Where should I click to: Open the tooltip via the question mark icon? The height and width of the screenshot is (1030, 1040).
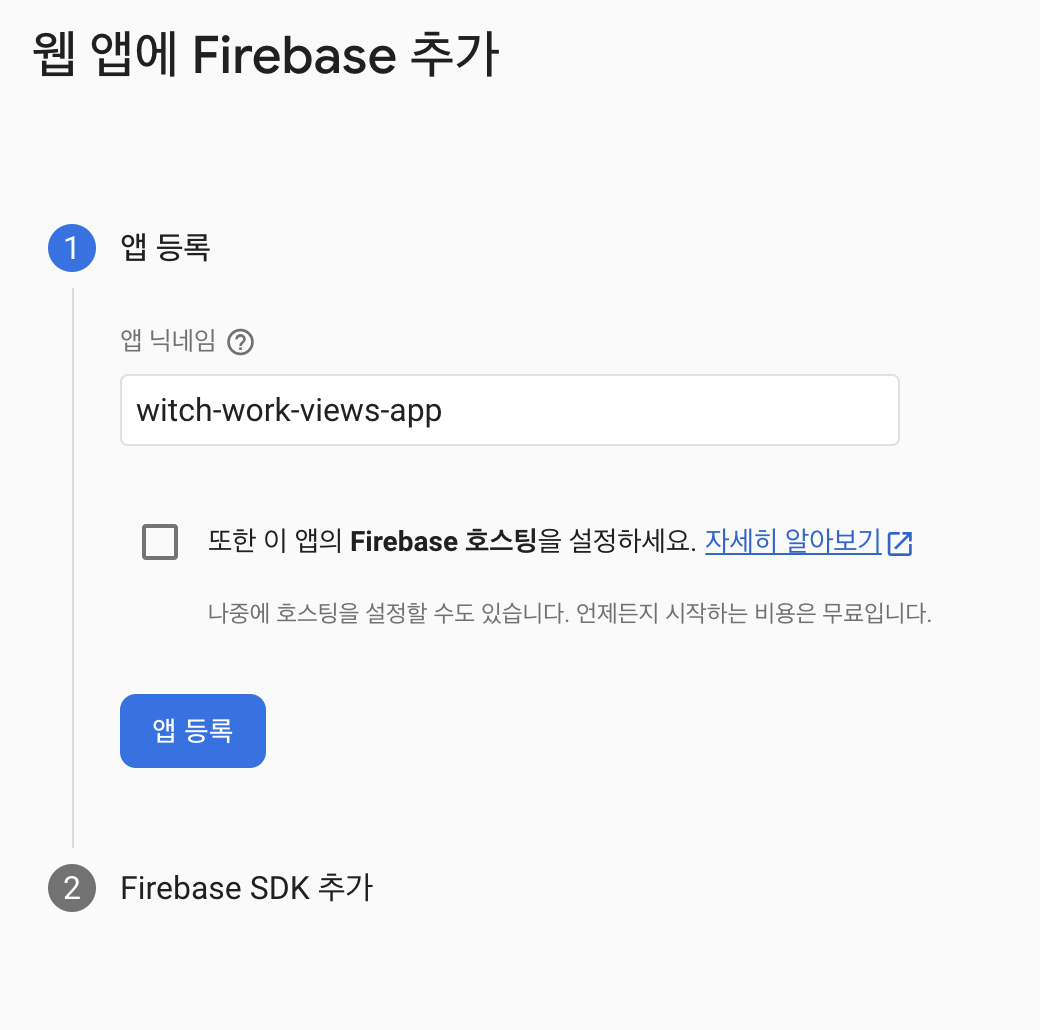(240, 342)
